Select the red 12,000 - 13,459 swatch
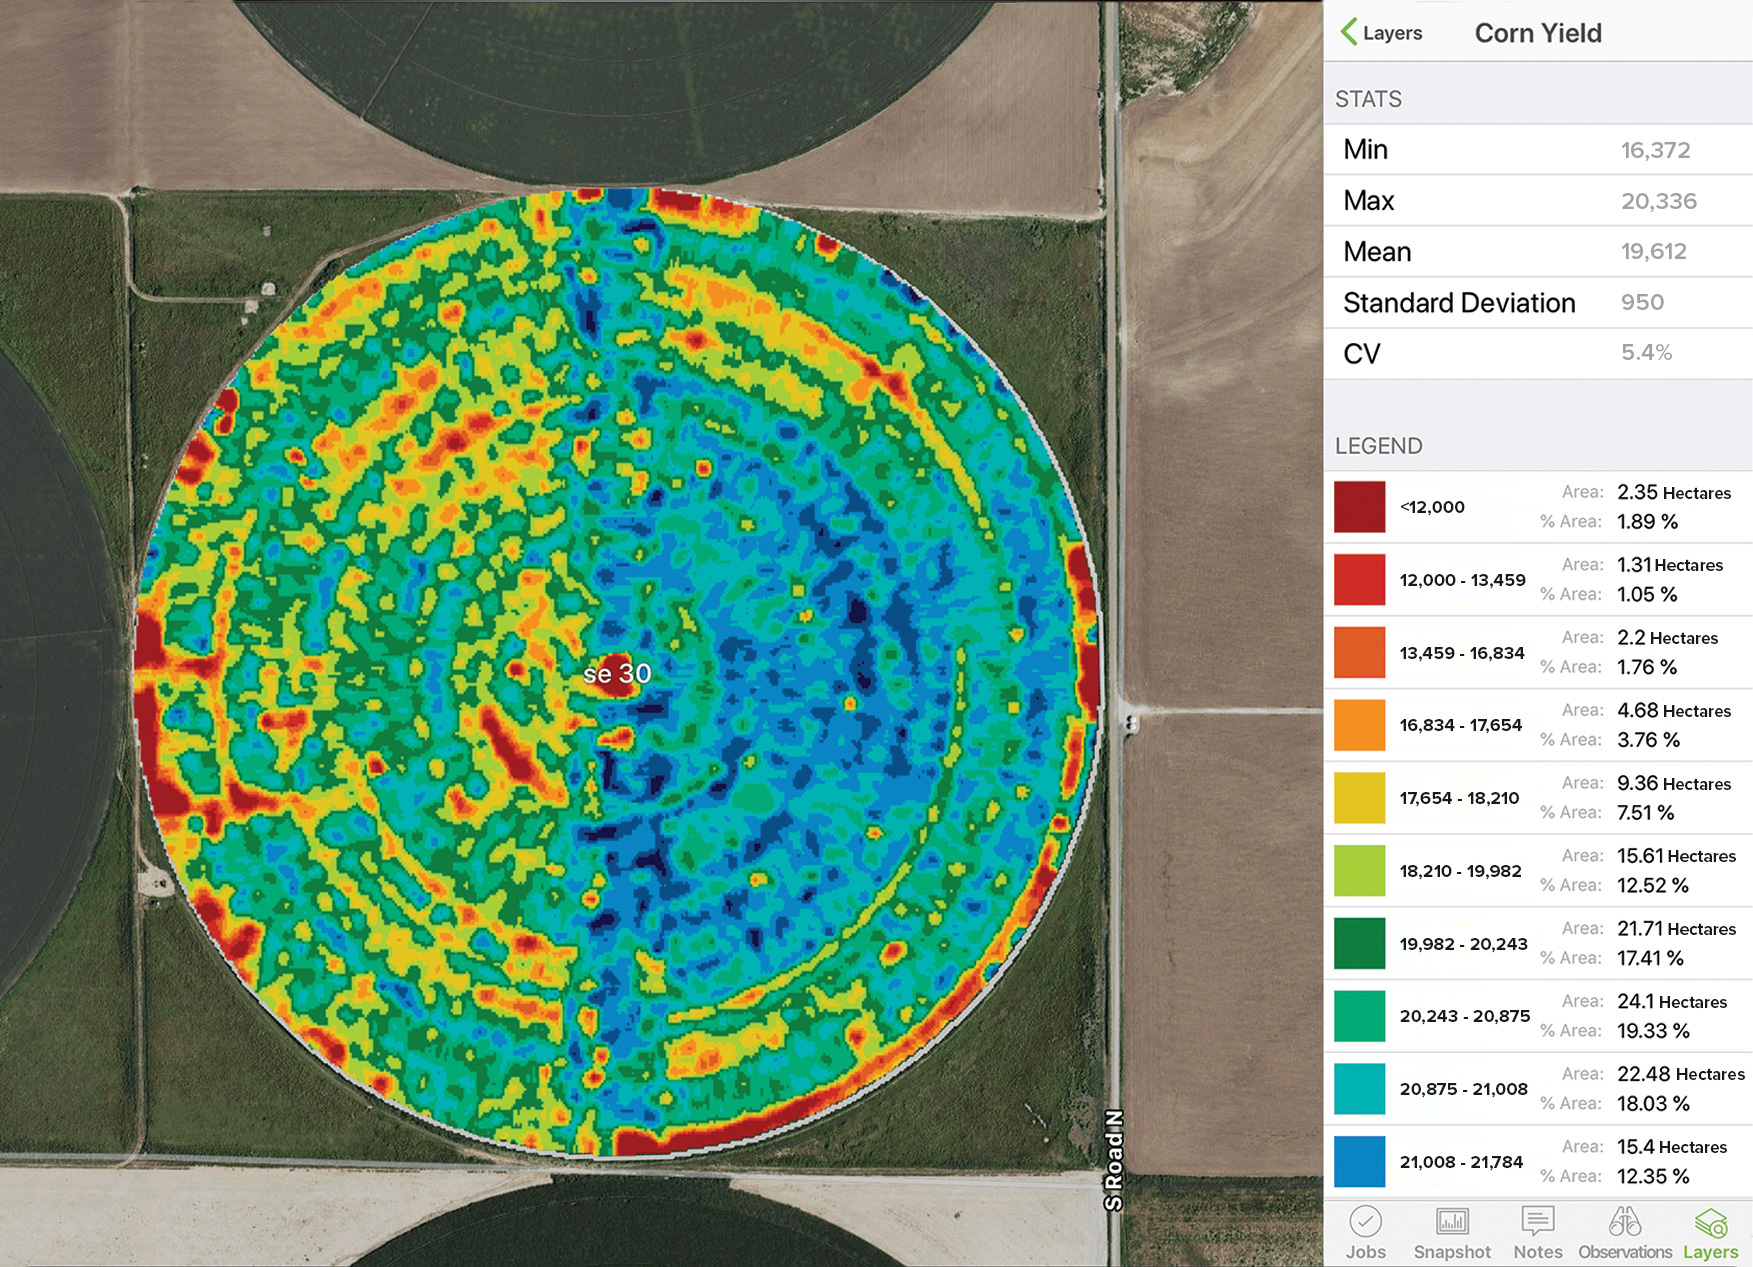 tap(1359, 580)
